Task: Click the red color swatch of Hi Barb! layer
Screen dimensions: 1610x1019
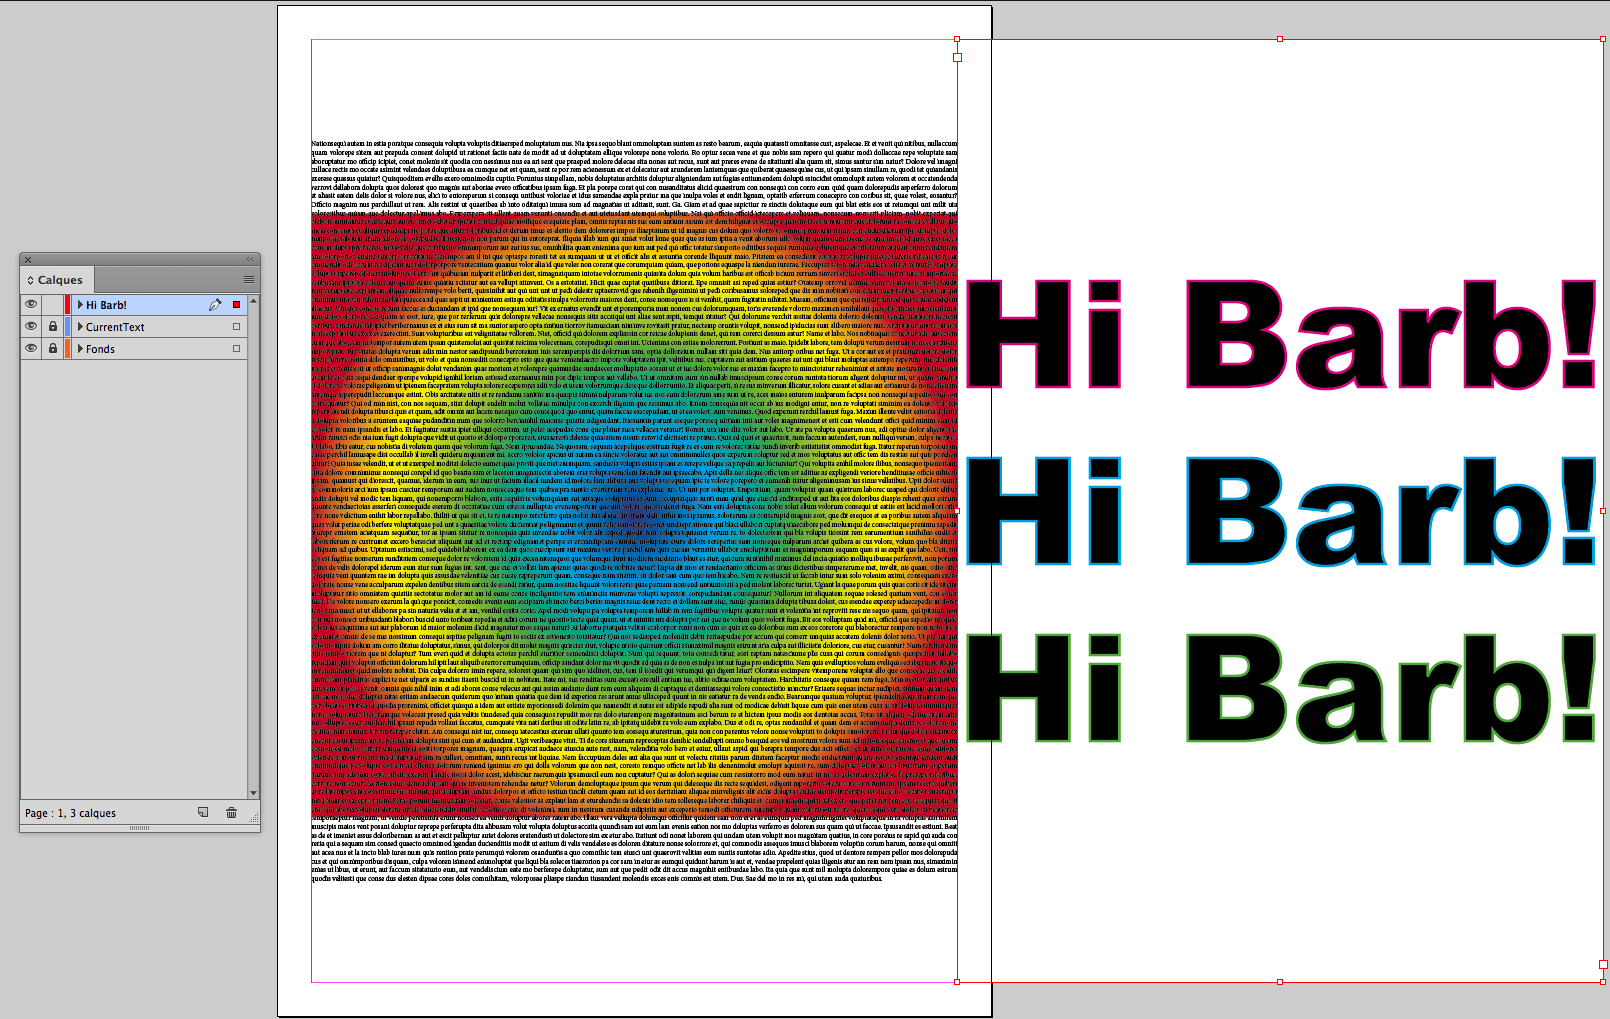Action: [x=68, y=304]
